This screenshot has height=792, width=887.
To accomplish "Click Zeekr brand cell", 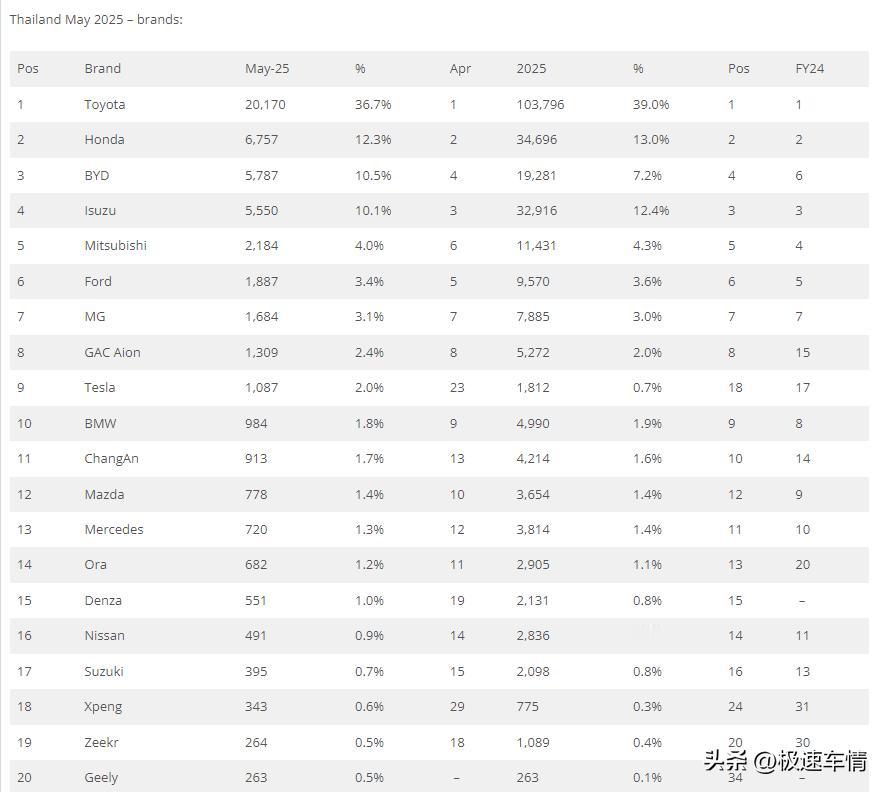I will pos(101,742).
